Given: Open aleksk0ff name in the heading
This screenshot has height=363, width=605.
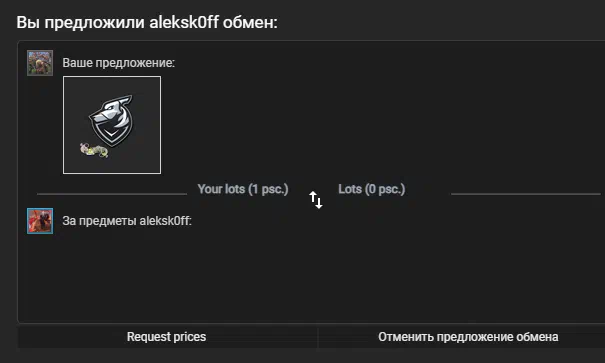Looking at the screenshot, I should [x=184, y=22].
